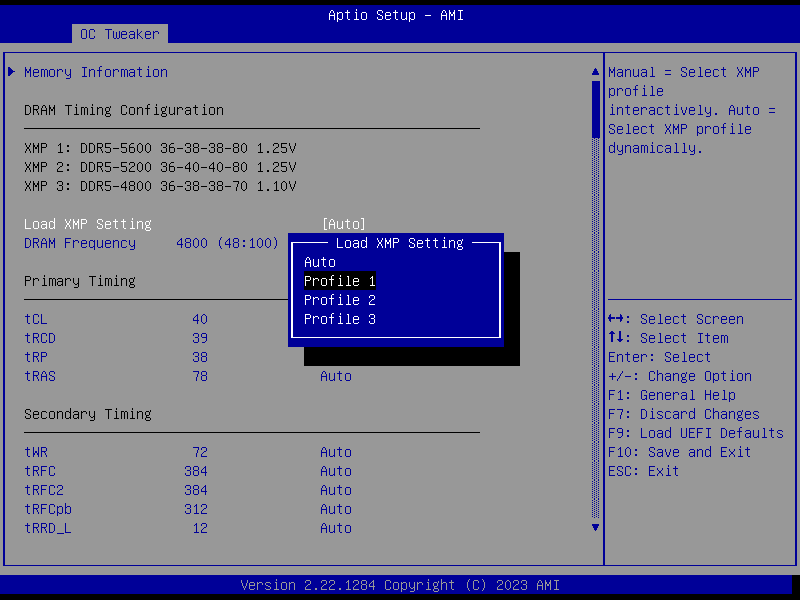The width and height of the screenshot is (800, 600).
Task: Select the tRRD_L timing row
Action: point(188,529)
